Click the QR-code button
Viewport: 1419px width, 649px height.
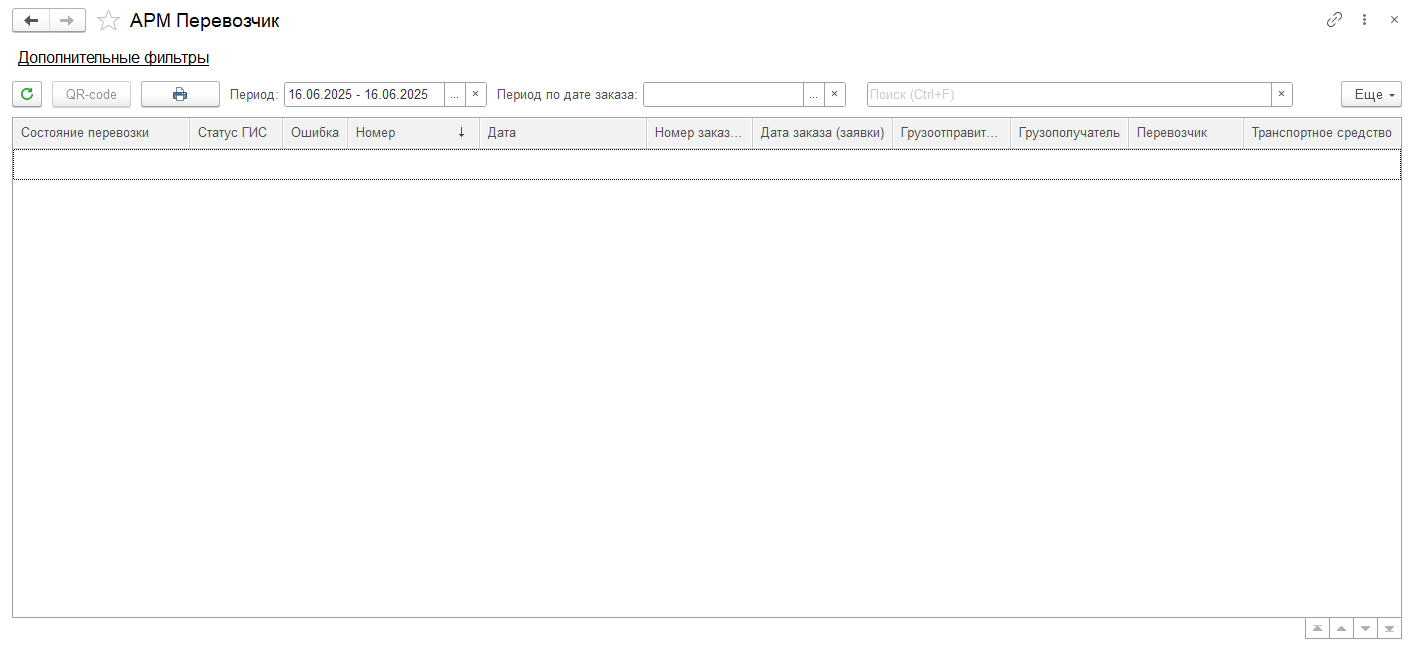coord(91,94)
